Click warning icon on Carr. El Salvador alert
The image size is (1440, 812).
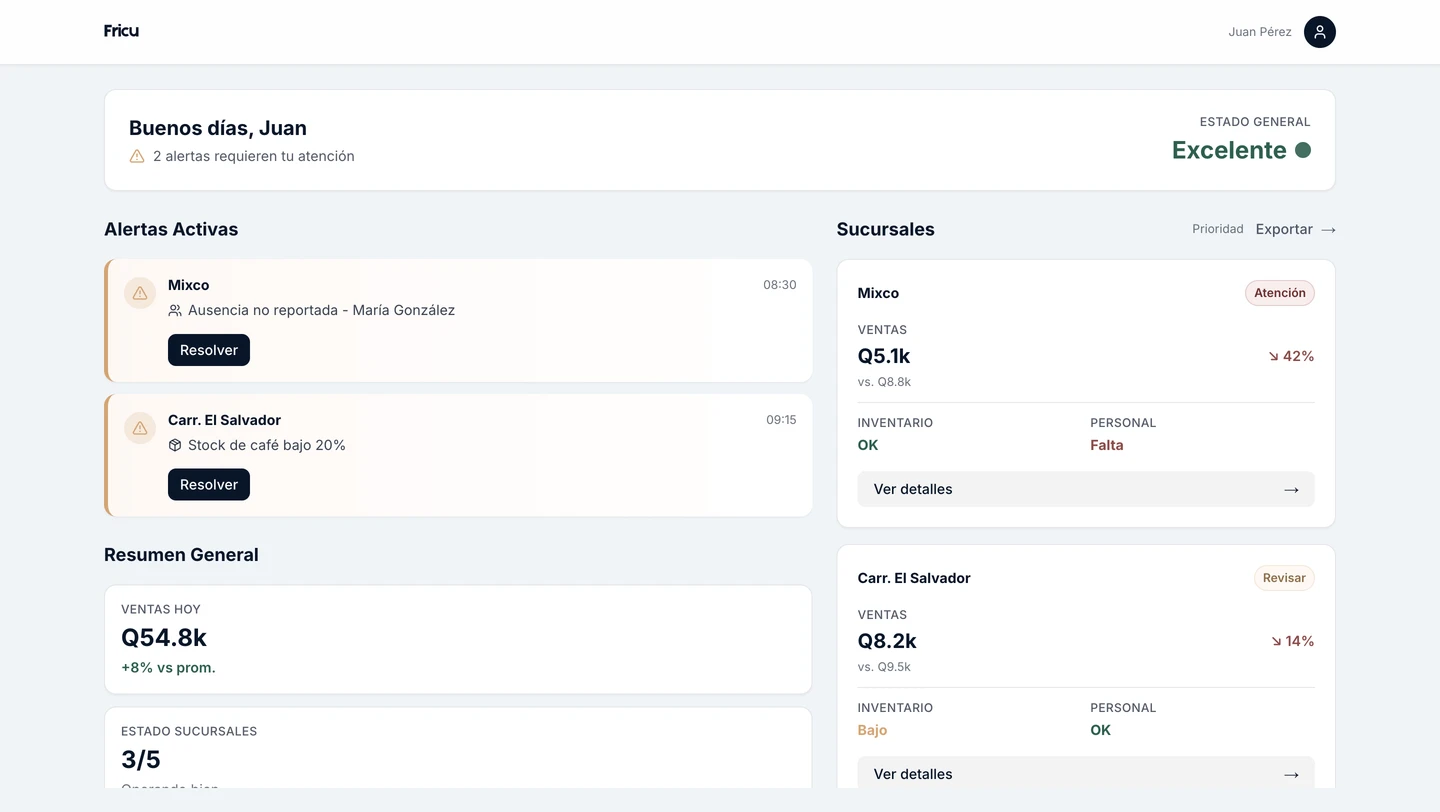pyautogui.click(x=140, y=428)
